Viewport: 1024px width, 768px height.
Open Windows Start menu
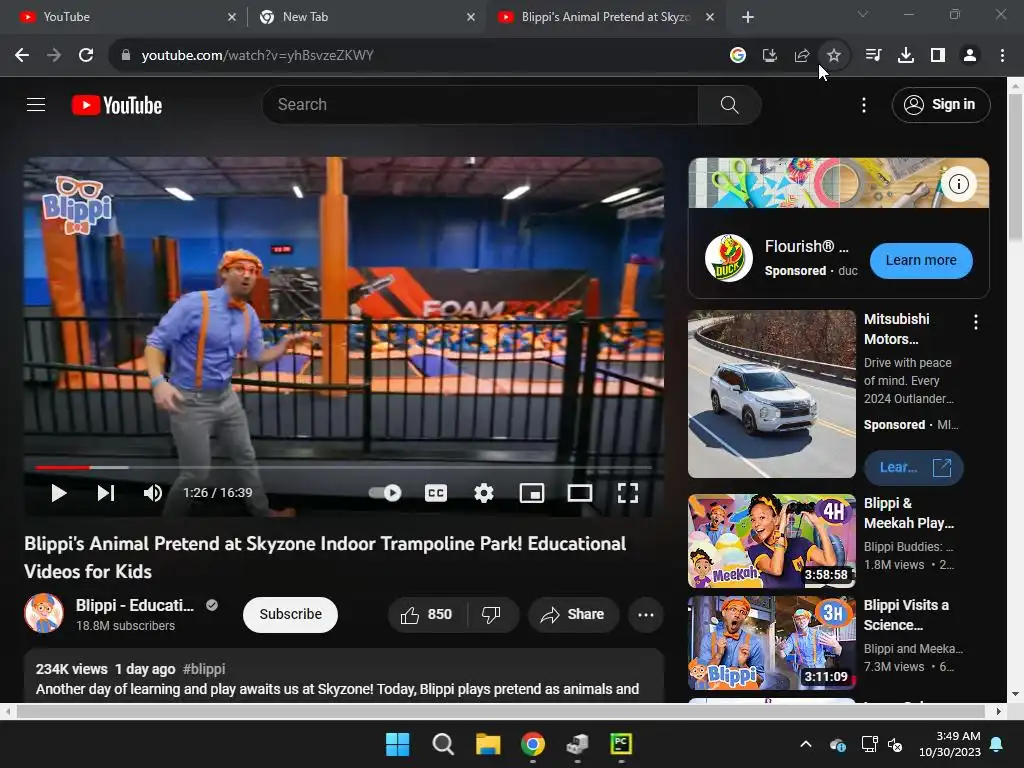(398, 744)
